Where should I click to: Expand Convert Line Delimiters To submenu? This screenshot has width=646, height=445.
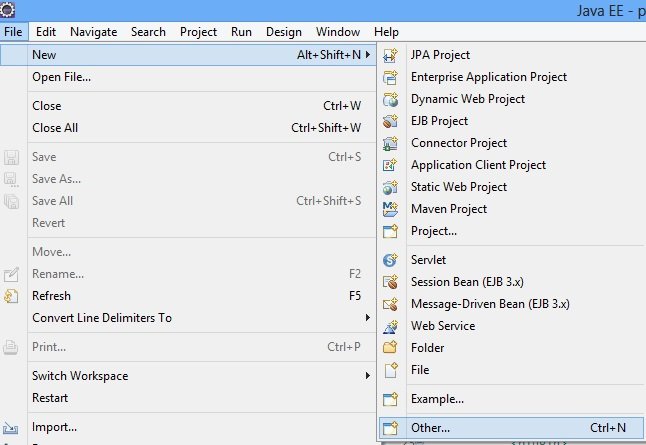(367, 317)
